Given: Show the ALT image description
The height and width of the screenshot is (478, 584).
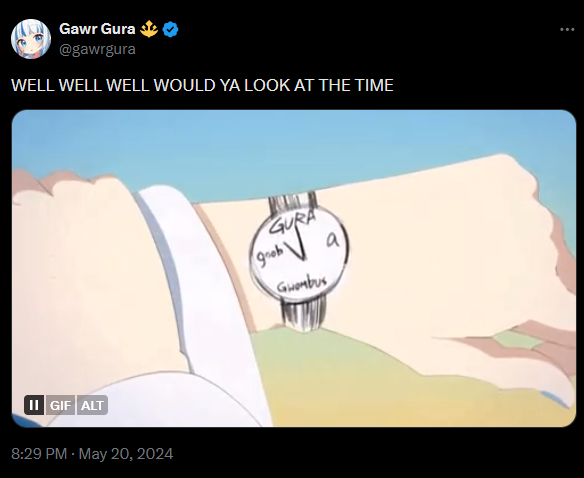Looking at the screenshot, I should pyautogui.click(x=92, y=405).
